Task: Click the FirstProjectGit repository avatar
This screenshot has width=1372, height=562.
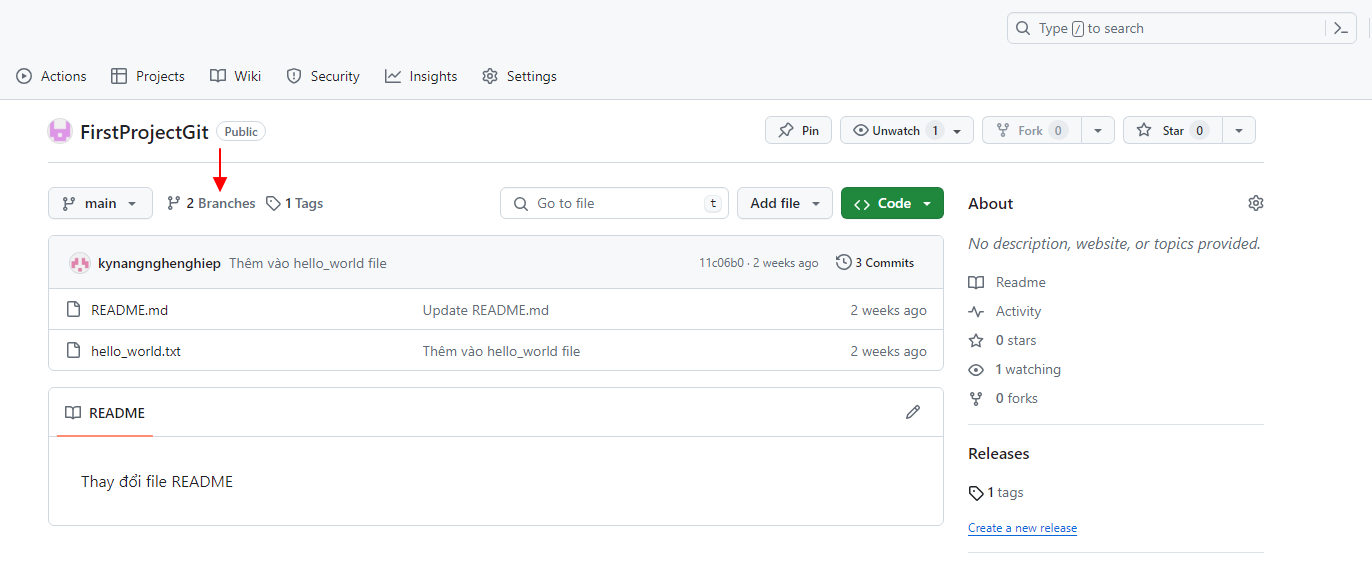Action: [60, 131]
